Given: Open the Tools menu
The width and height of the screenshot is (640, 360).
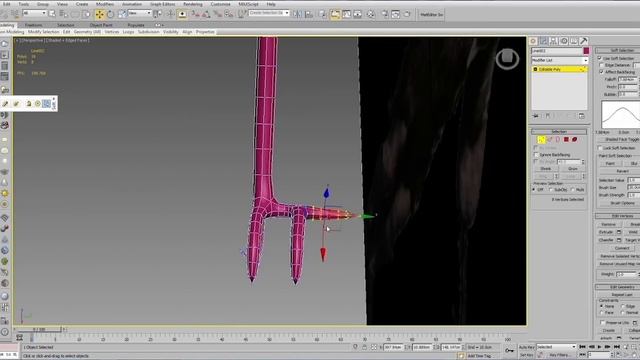Looking at the screenshot, I should click(24, 4).
